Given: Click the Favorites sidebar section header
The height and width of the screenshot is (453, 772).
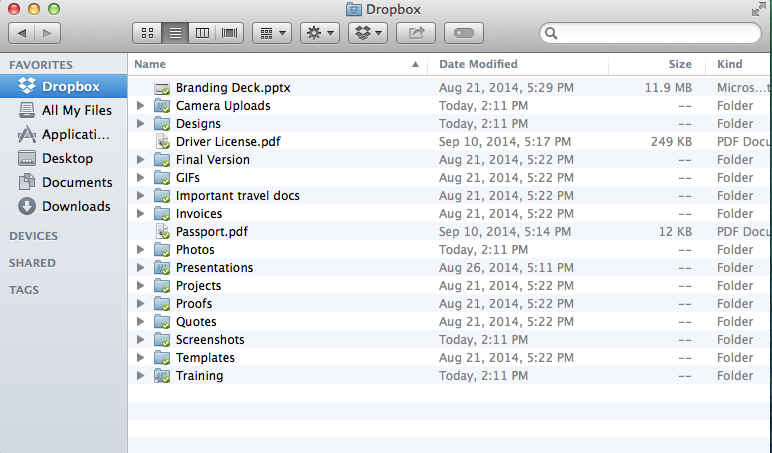Looking at the screenshot, I should (41, 65).
